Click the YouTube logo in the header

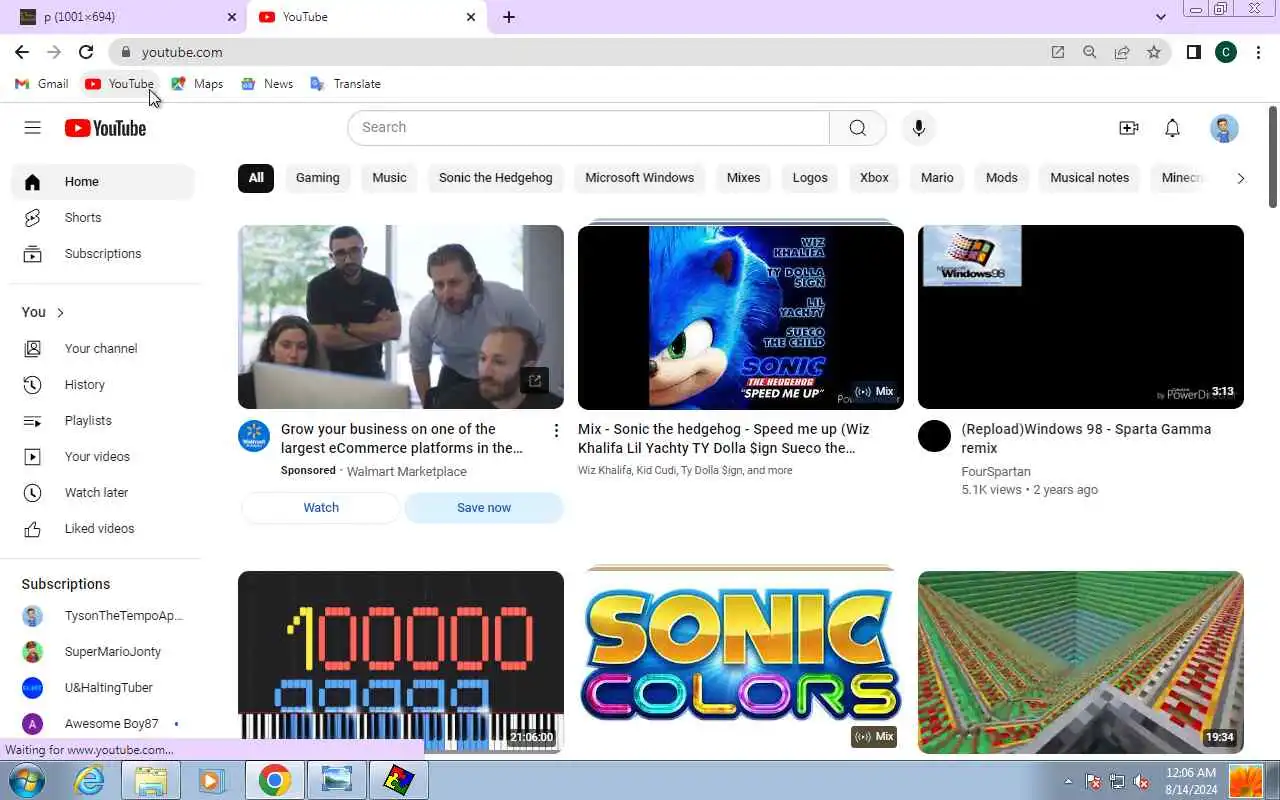click(x=105, y=128)
